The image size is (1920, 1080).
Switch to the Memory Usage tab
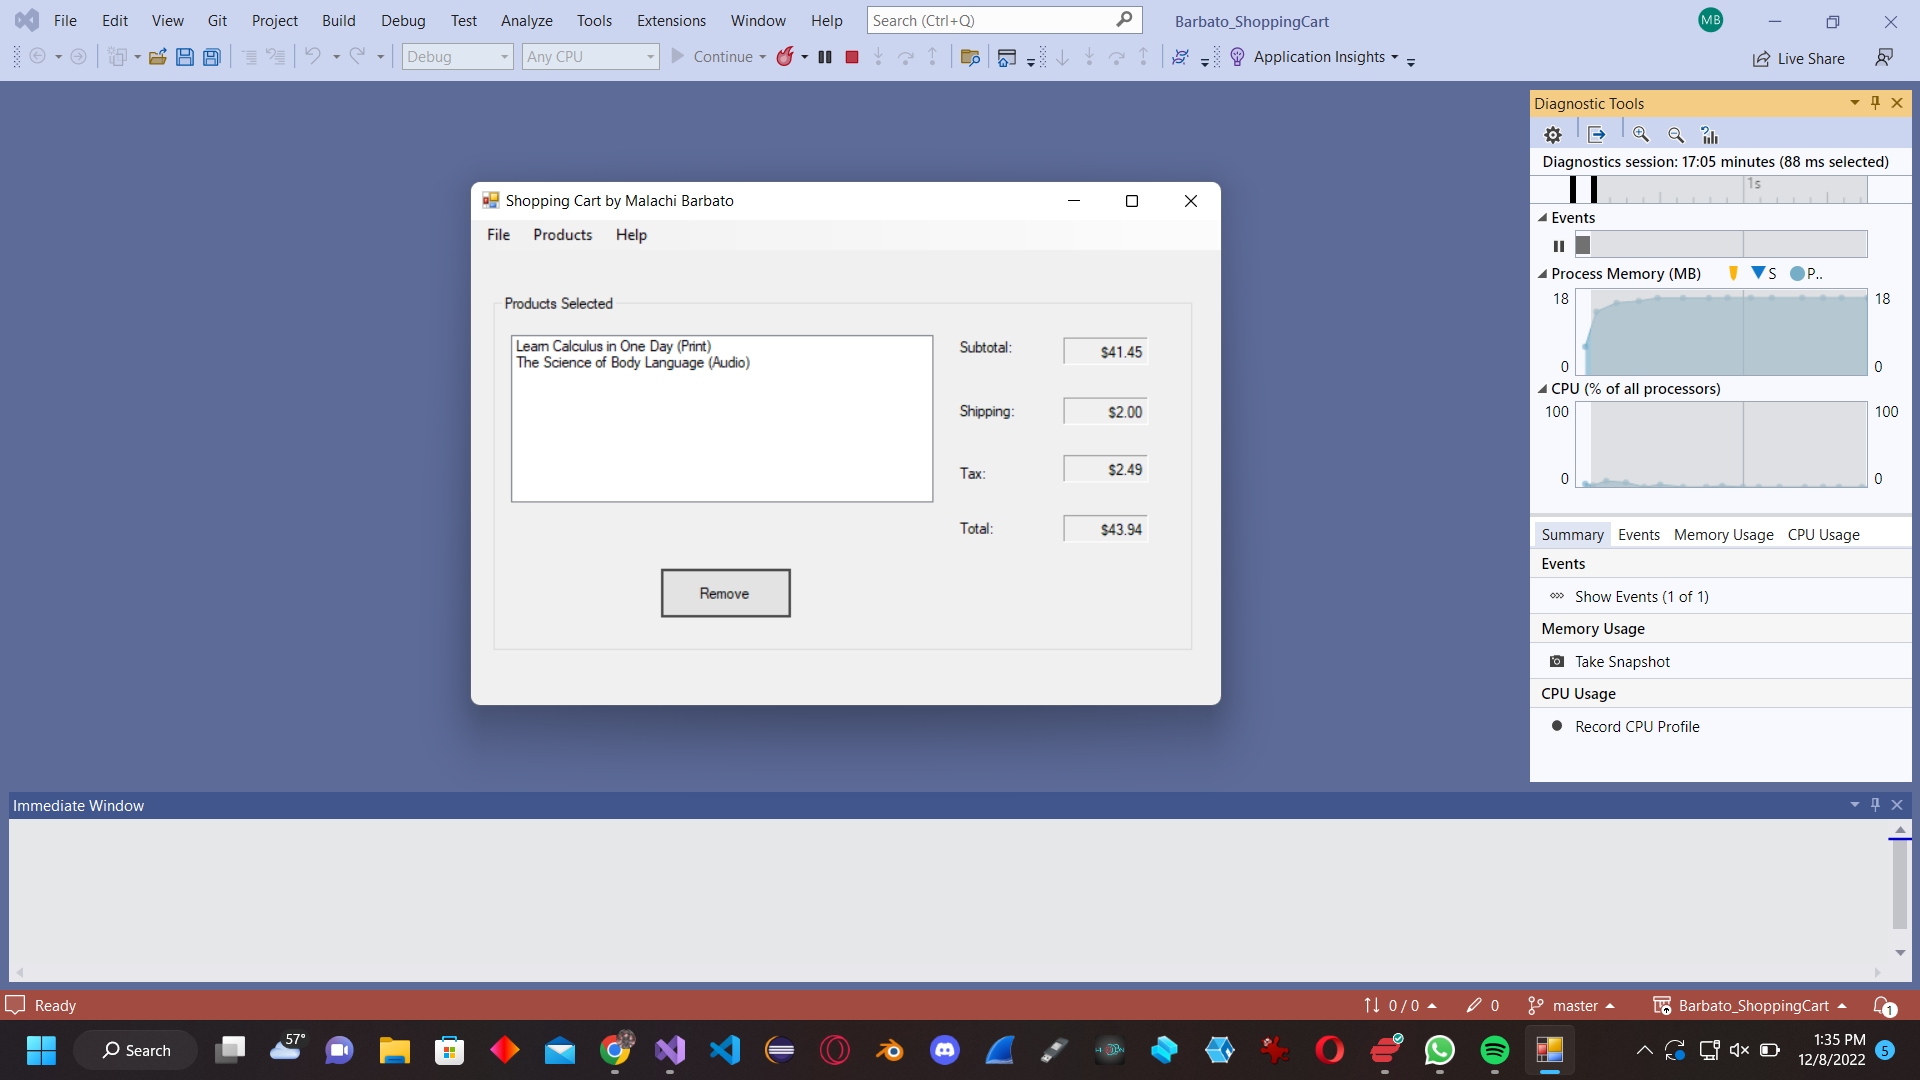(1723, 535)
